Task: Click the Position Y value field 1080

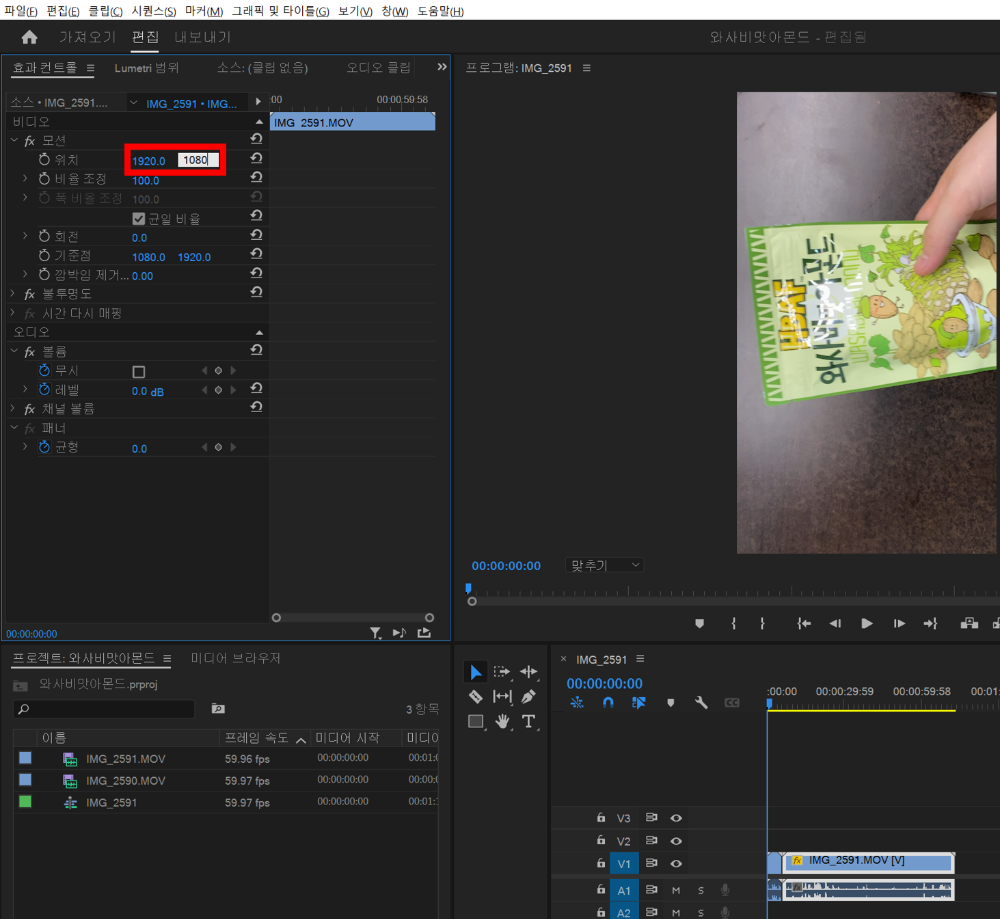Action: tap(198, 160)
